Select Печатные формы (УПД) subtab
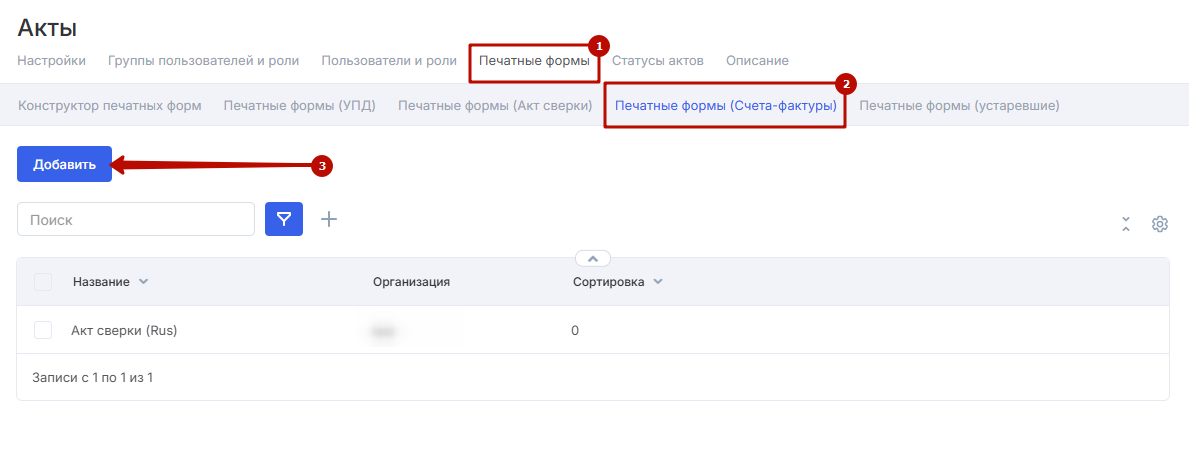The width and height of the screenshot is (1189, 457). 299,105
